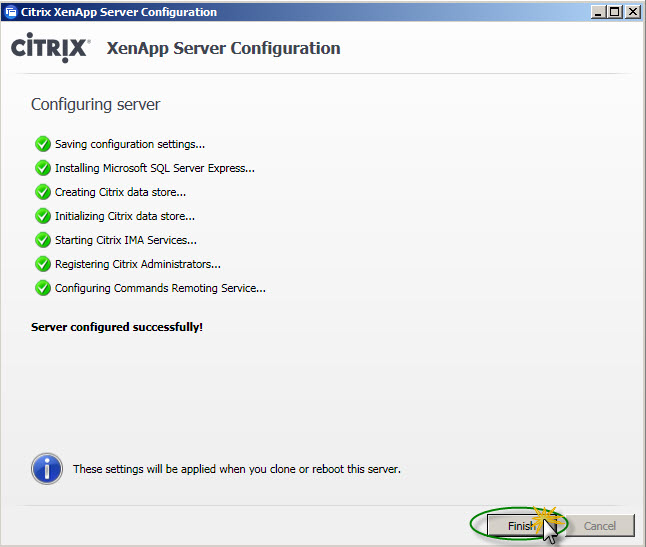Click the 'Server configured successfully!' message
Image resolution: width=646 pixels, height=547 pixels.
click(117, 327)
